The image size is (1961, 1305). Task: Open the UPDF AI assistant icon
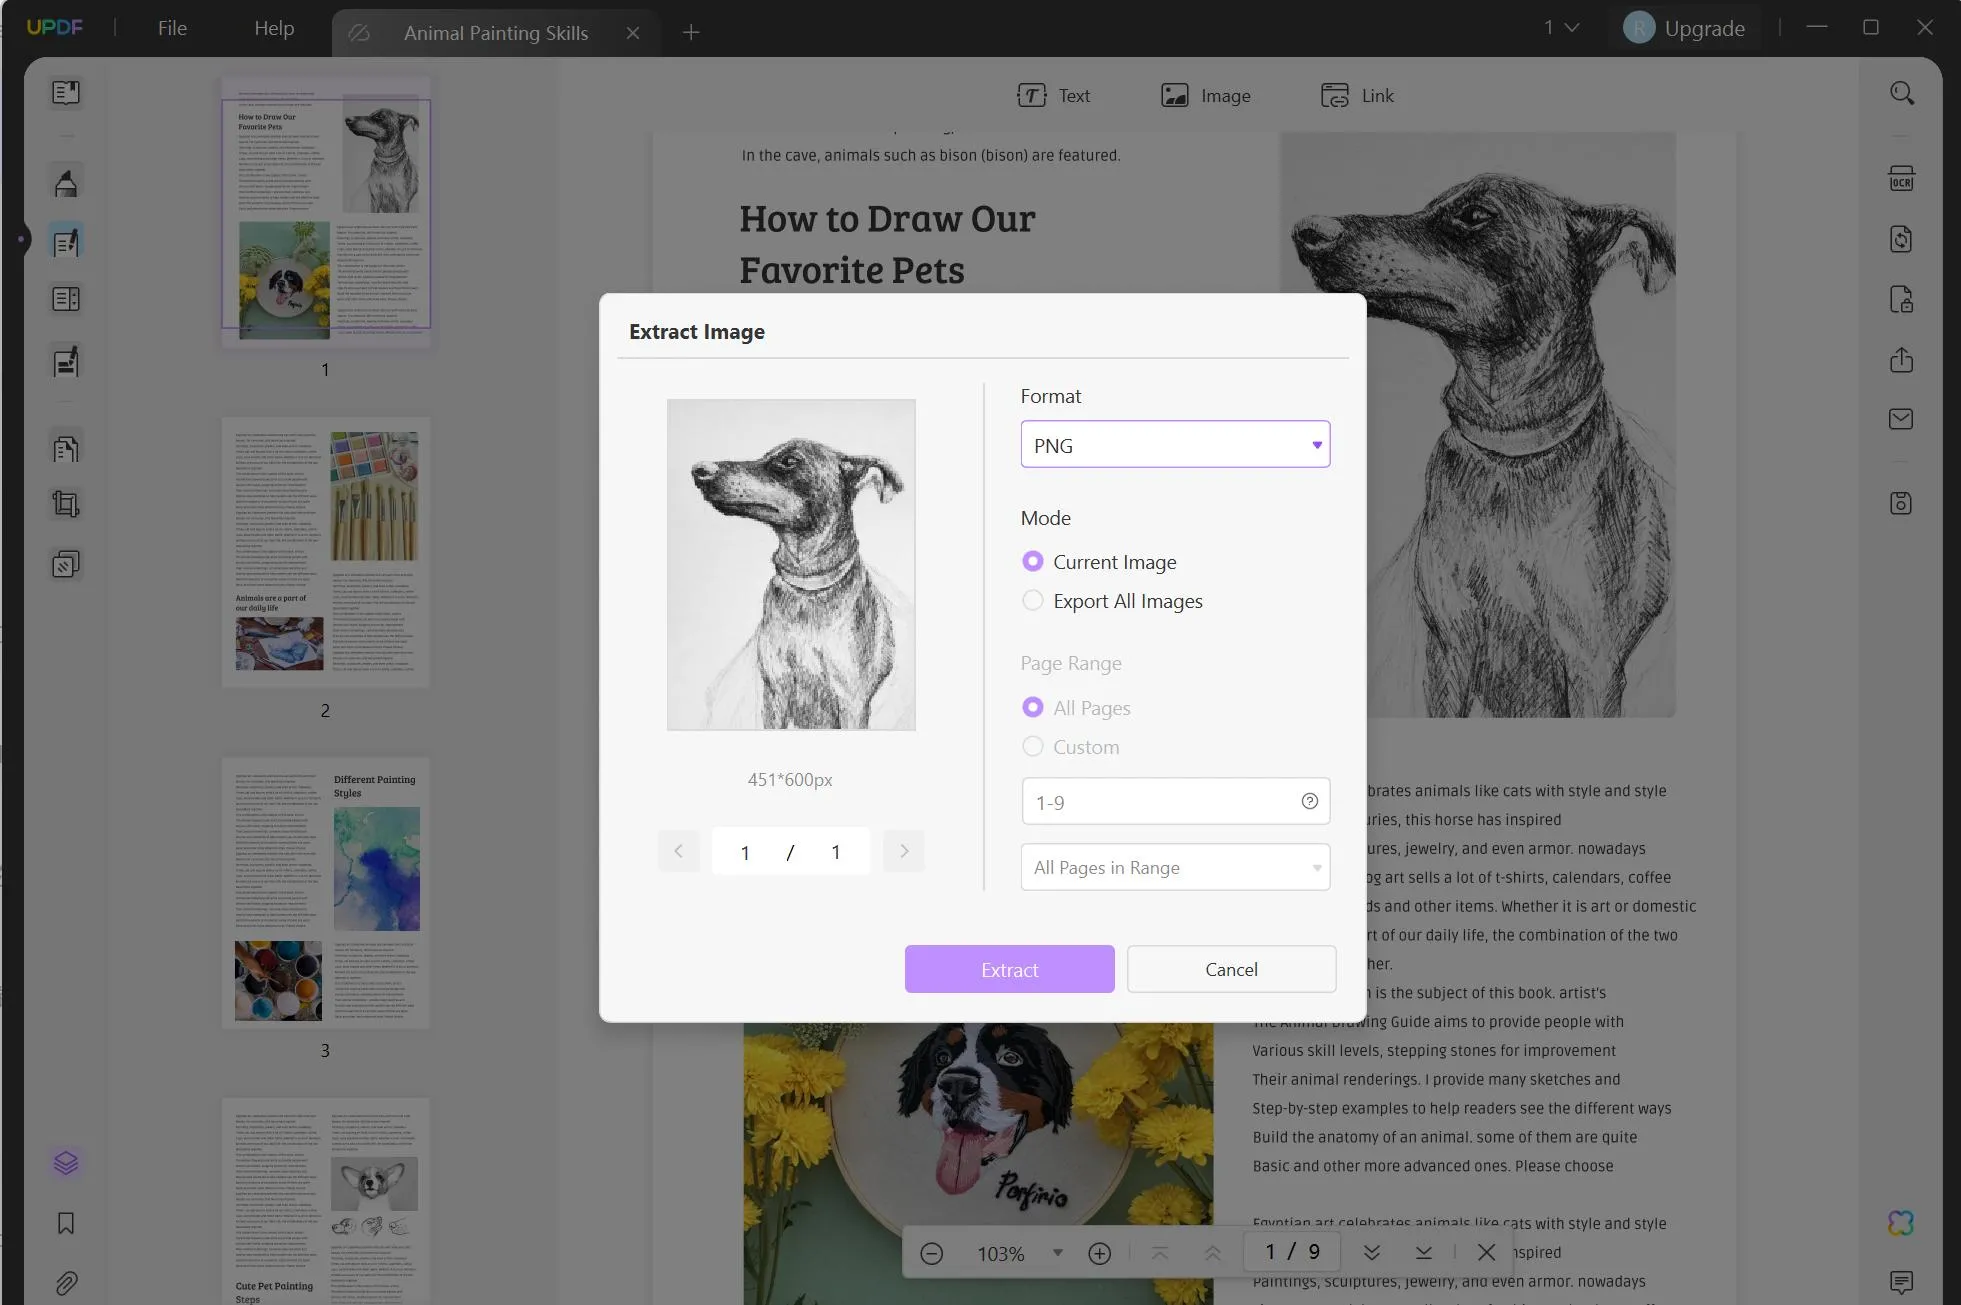pyautogui.click(x=1901, y=1223)
